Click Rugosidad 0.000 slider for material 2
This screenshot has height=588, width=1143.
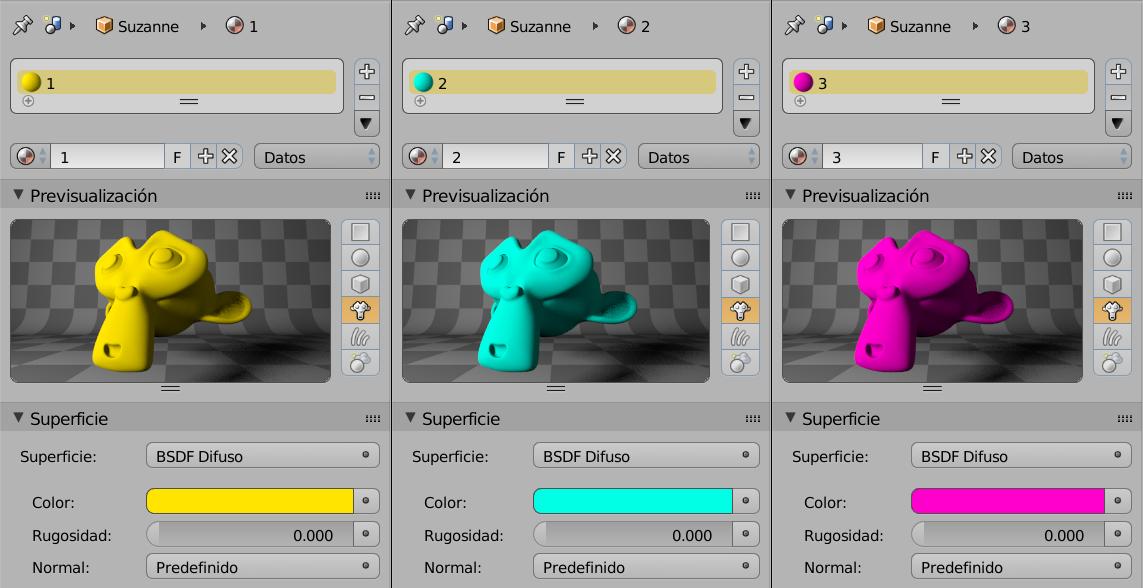(633, 534)
